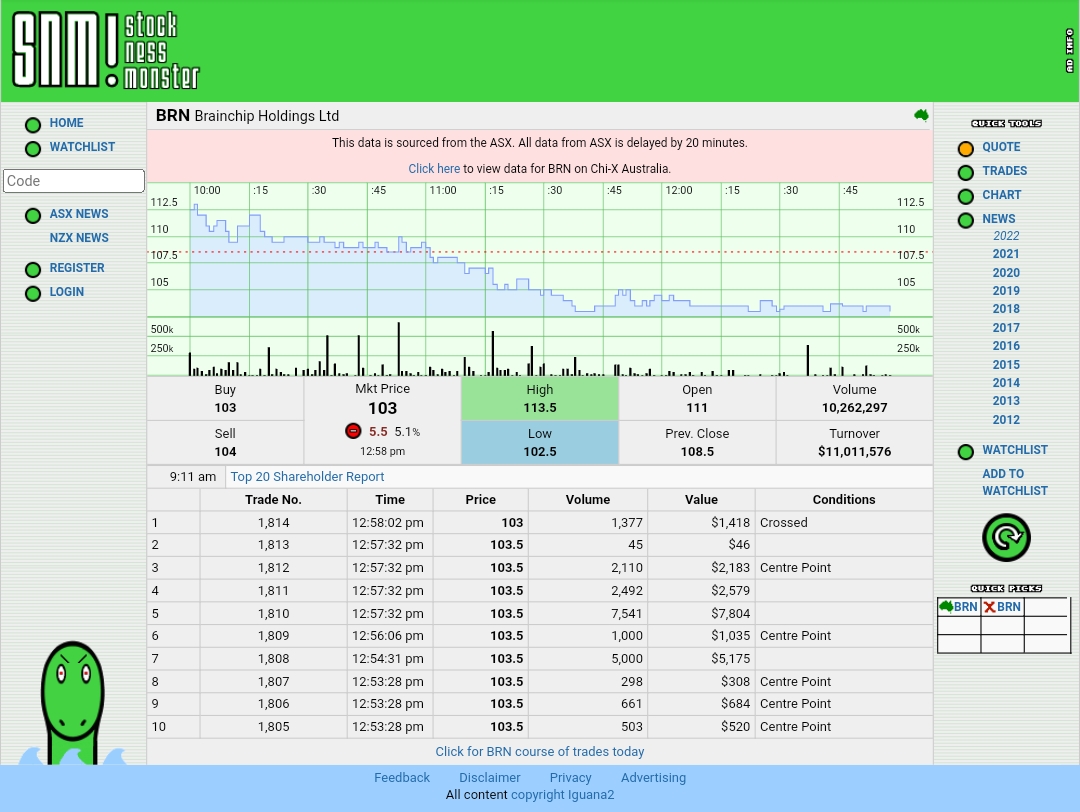This screenshot has height=812, width=1080.
Task: Select CHART in Quick Tools
Action: pos(1001,195)
